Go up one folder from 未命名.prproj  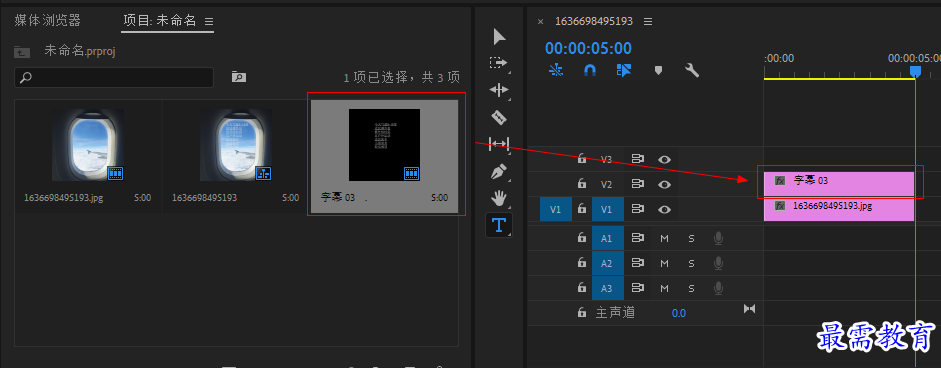tap(22, 52)
